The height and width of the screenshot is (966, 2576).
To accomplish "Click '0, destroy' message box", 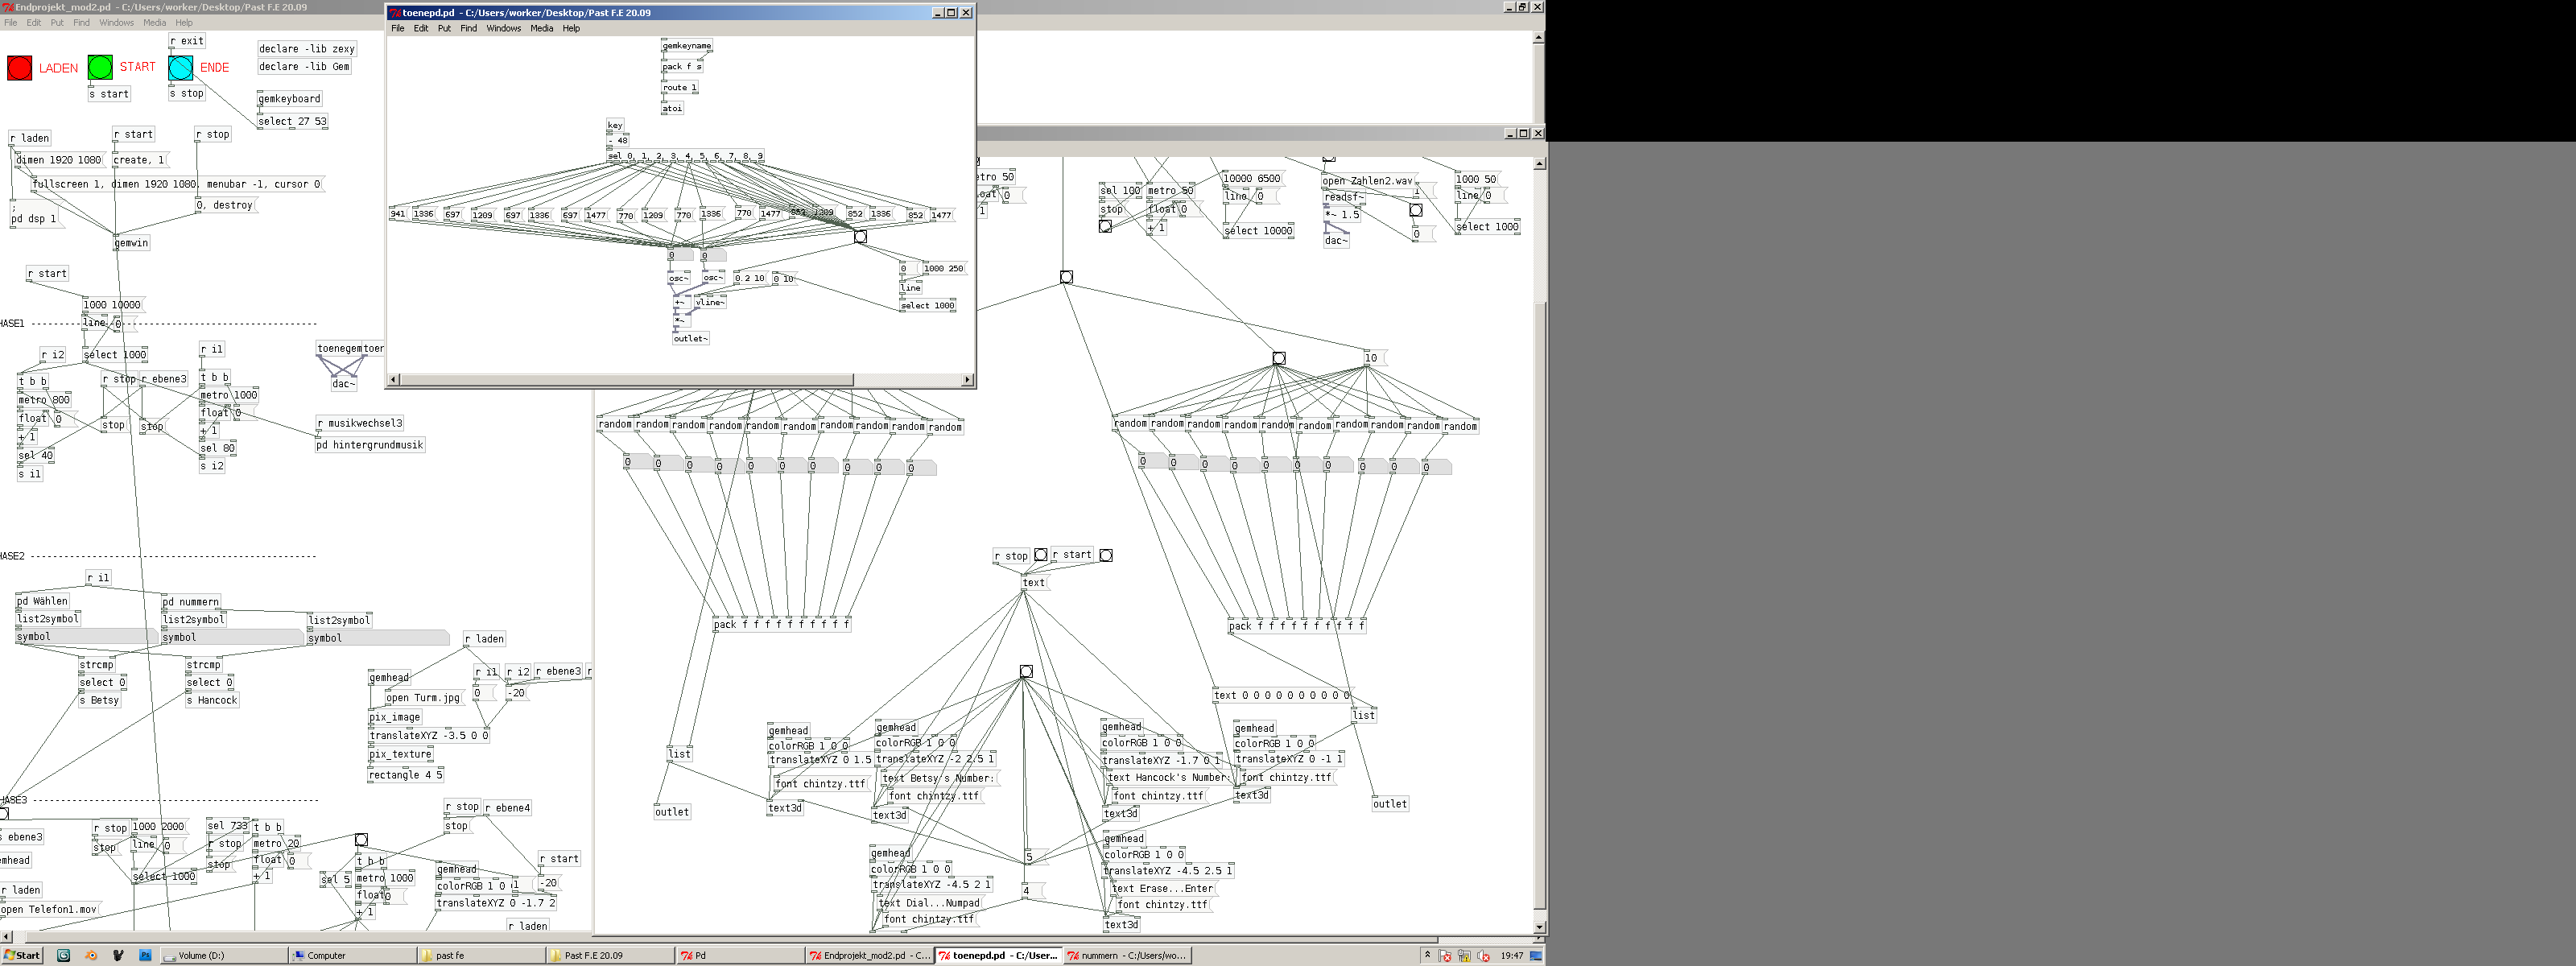I will point(227,205).
